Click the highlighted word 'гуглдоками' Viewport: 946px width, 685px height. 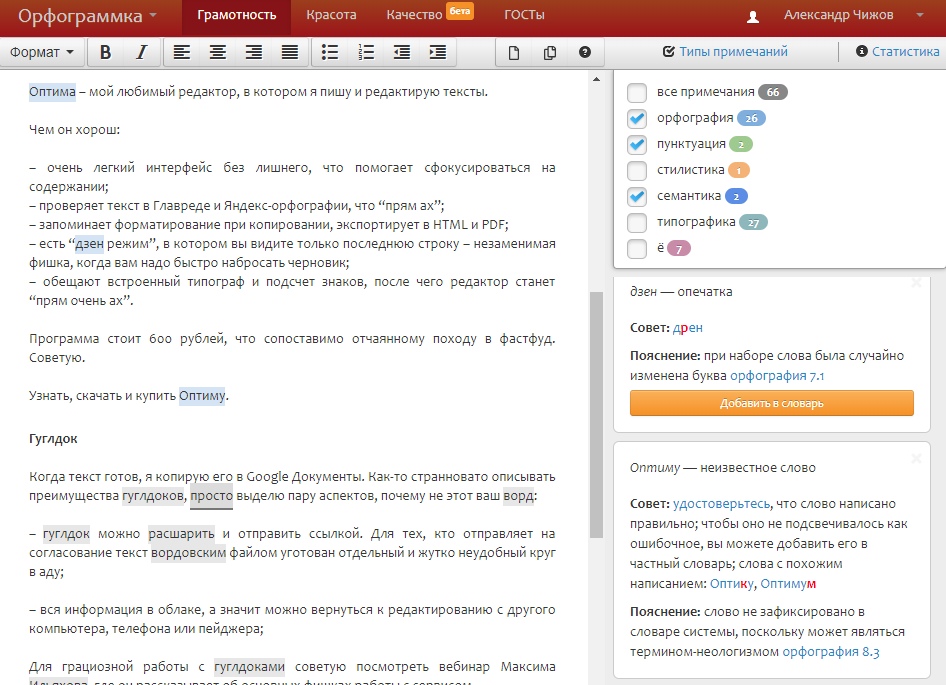[249, 667]
